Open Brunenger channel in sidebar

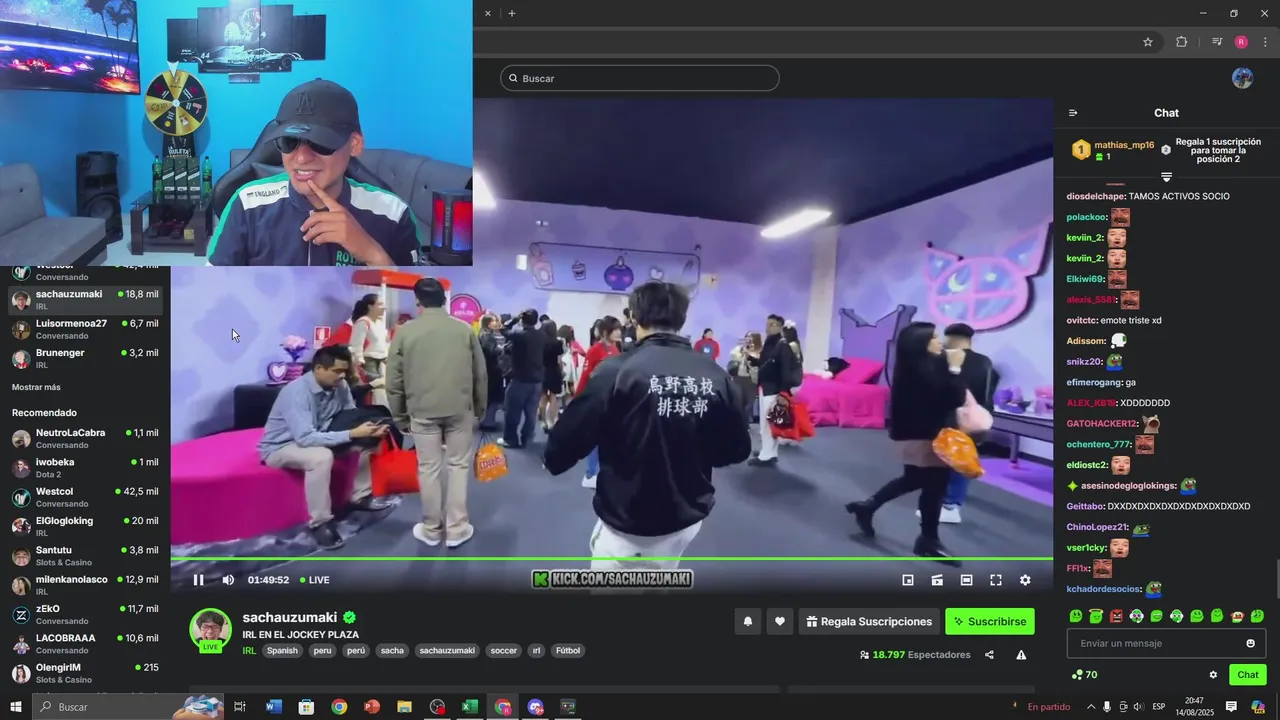[x=85, y=358]
